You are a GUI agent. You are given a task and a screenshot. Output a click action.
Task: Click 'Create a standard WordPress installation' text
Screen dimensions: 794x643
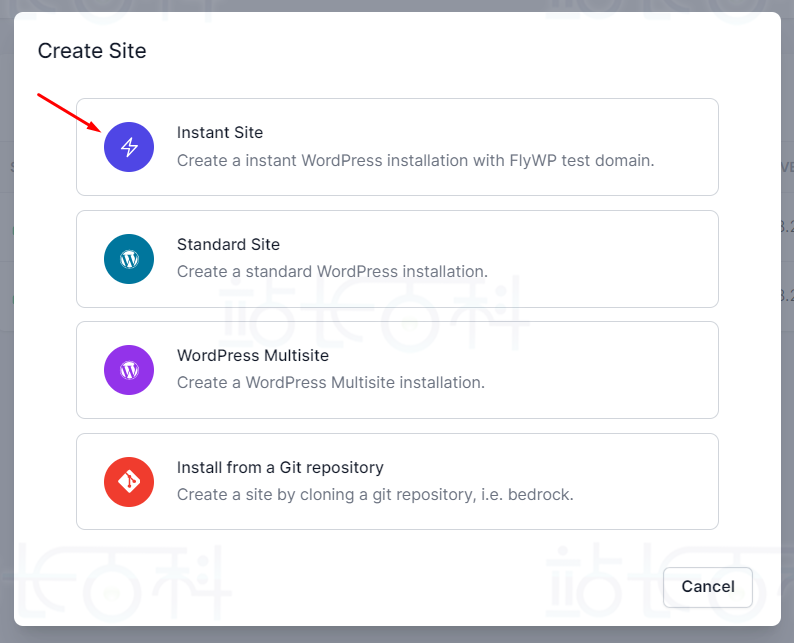[332, 271]
